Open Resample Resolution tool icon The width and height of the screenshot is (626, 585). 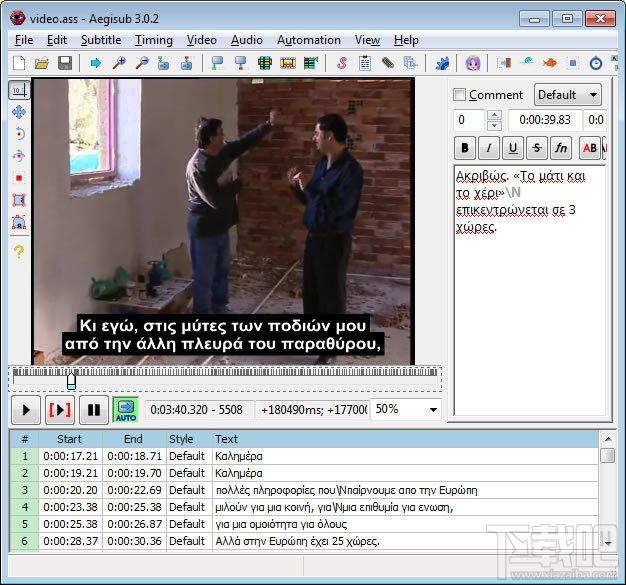[x=573, y=63]
